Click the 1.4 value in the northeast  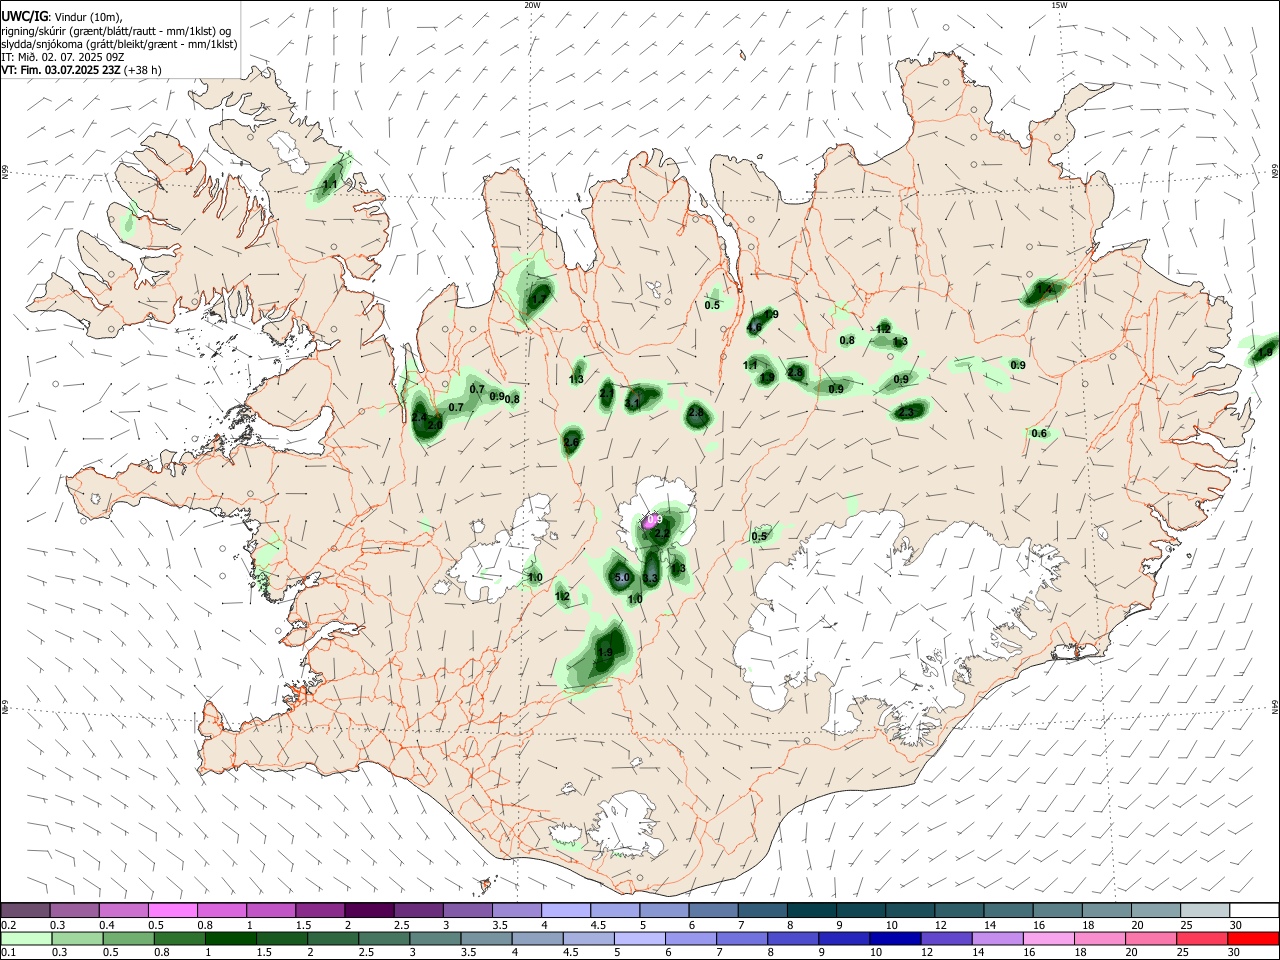tap(1045, 289)
